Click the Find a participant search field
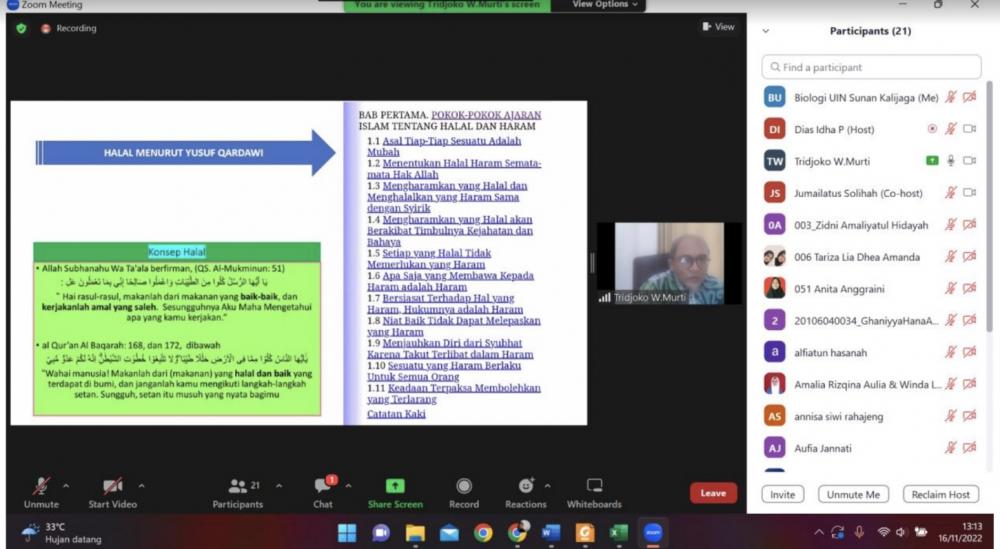This screenshot has height=549, width=1000. pos(871,67)
